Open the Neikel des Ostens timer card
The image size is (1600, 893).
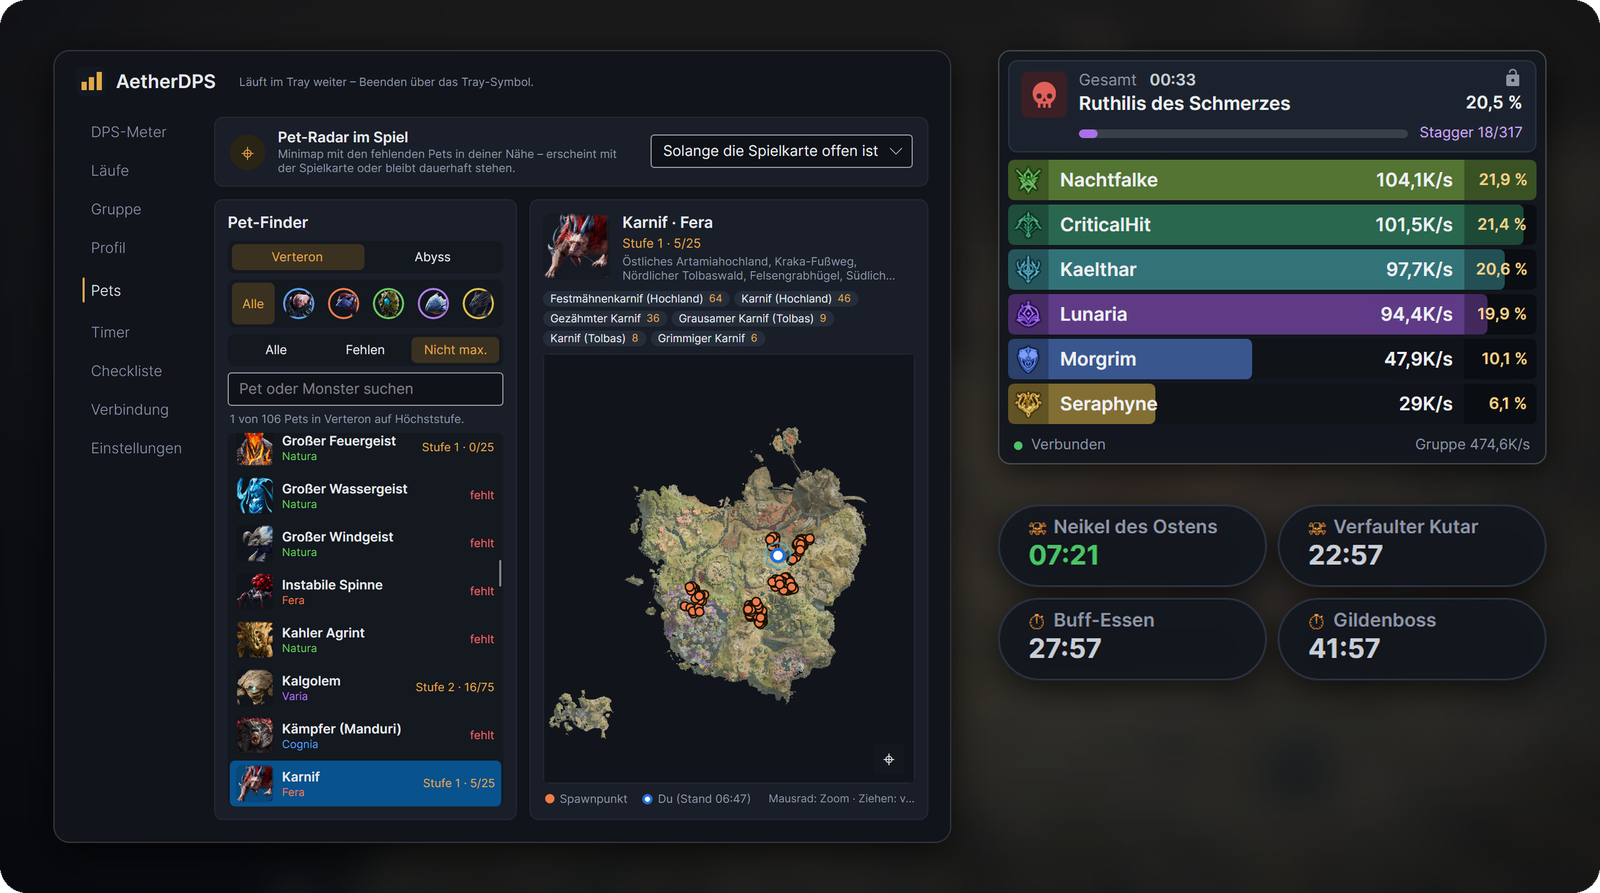[x=1132, y=545]
